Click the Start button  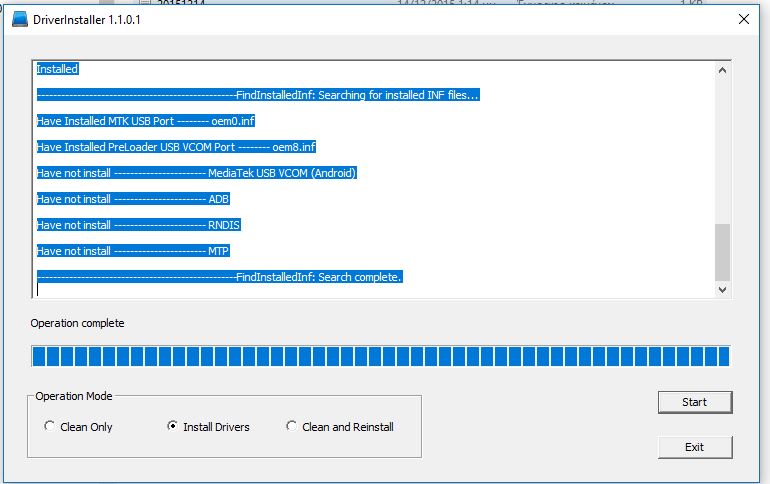click(x=695, y=402)
